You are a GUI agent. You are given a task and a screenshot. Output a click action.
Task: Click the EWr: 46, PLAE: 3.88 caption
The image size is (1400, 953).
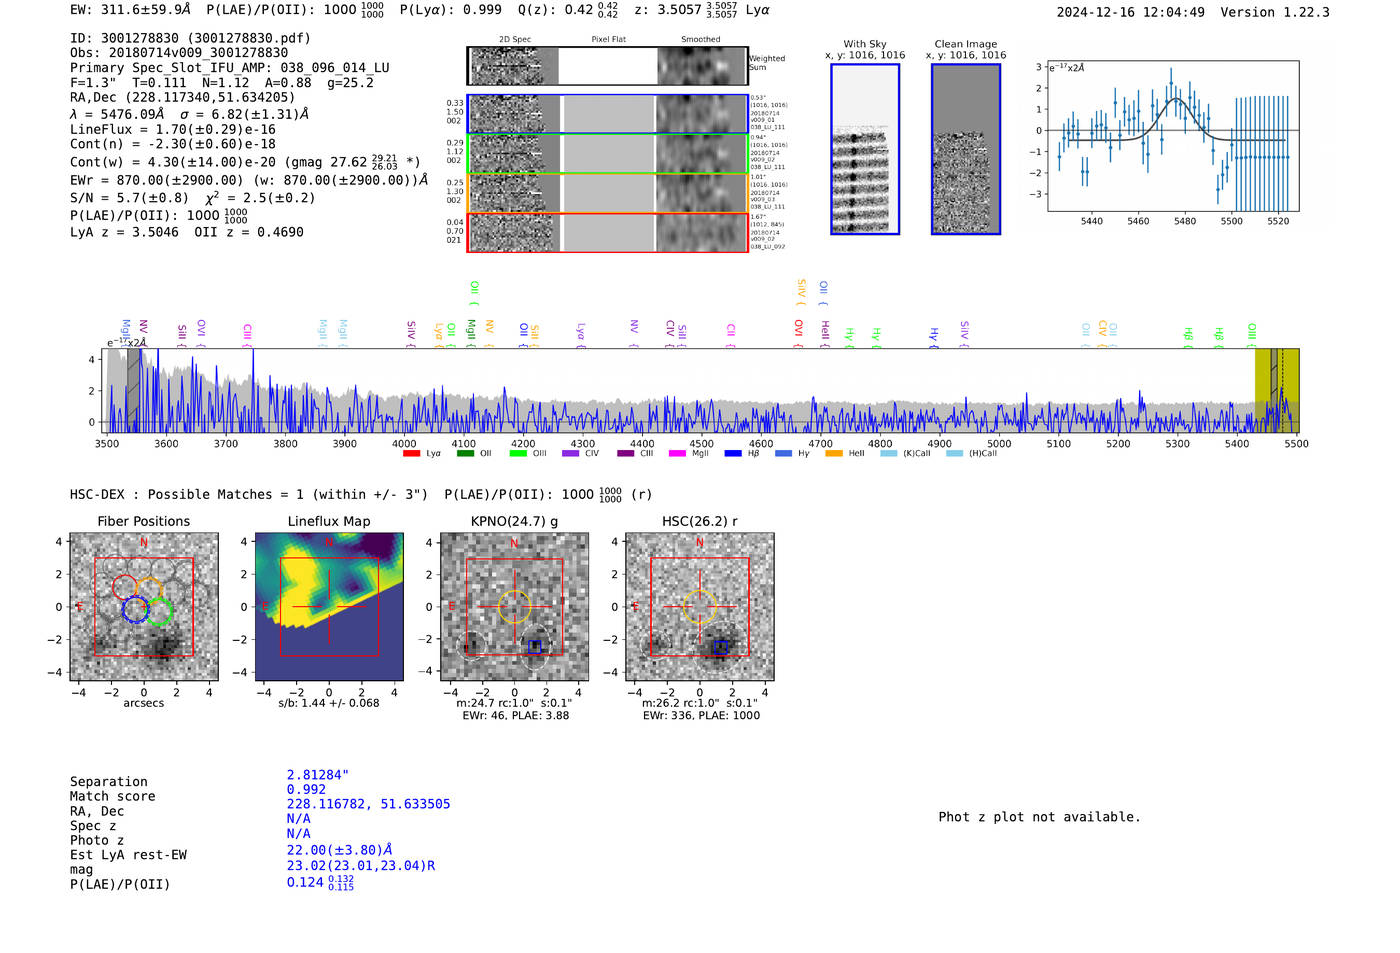[x=514, y=715]
